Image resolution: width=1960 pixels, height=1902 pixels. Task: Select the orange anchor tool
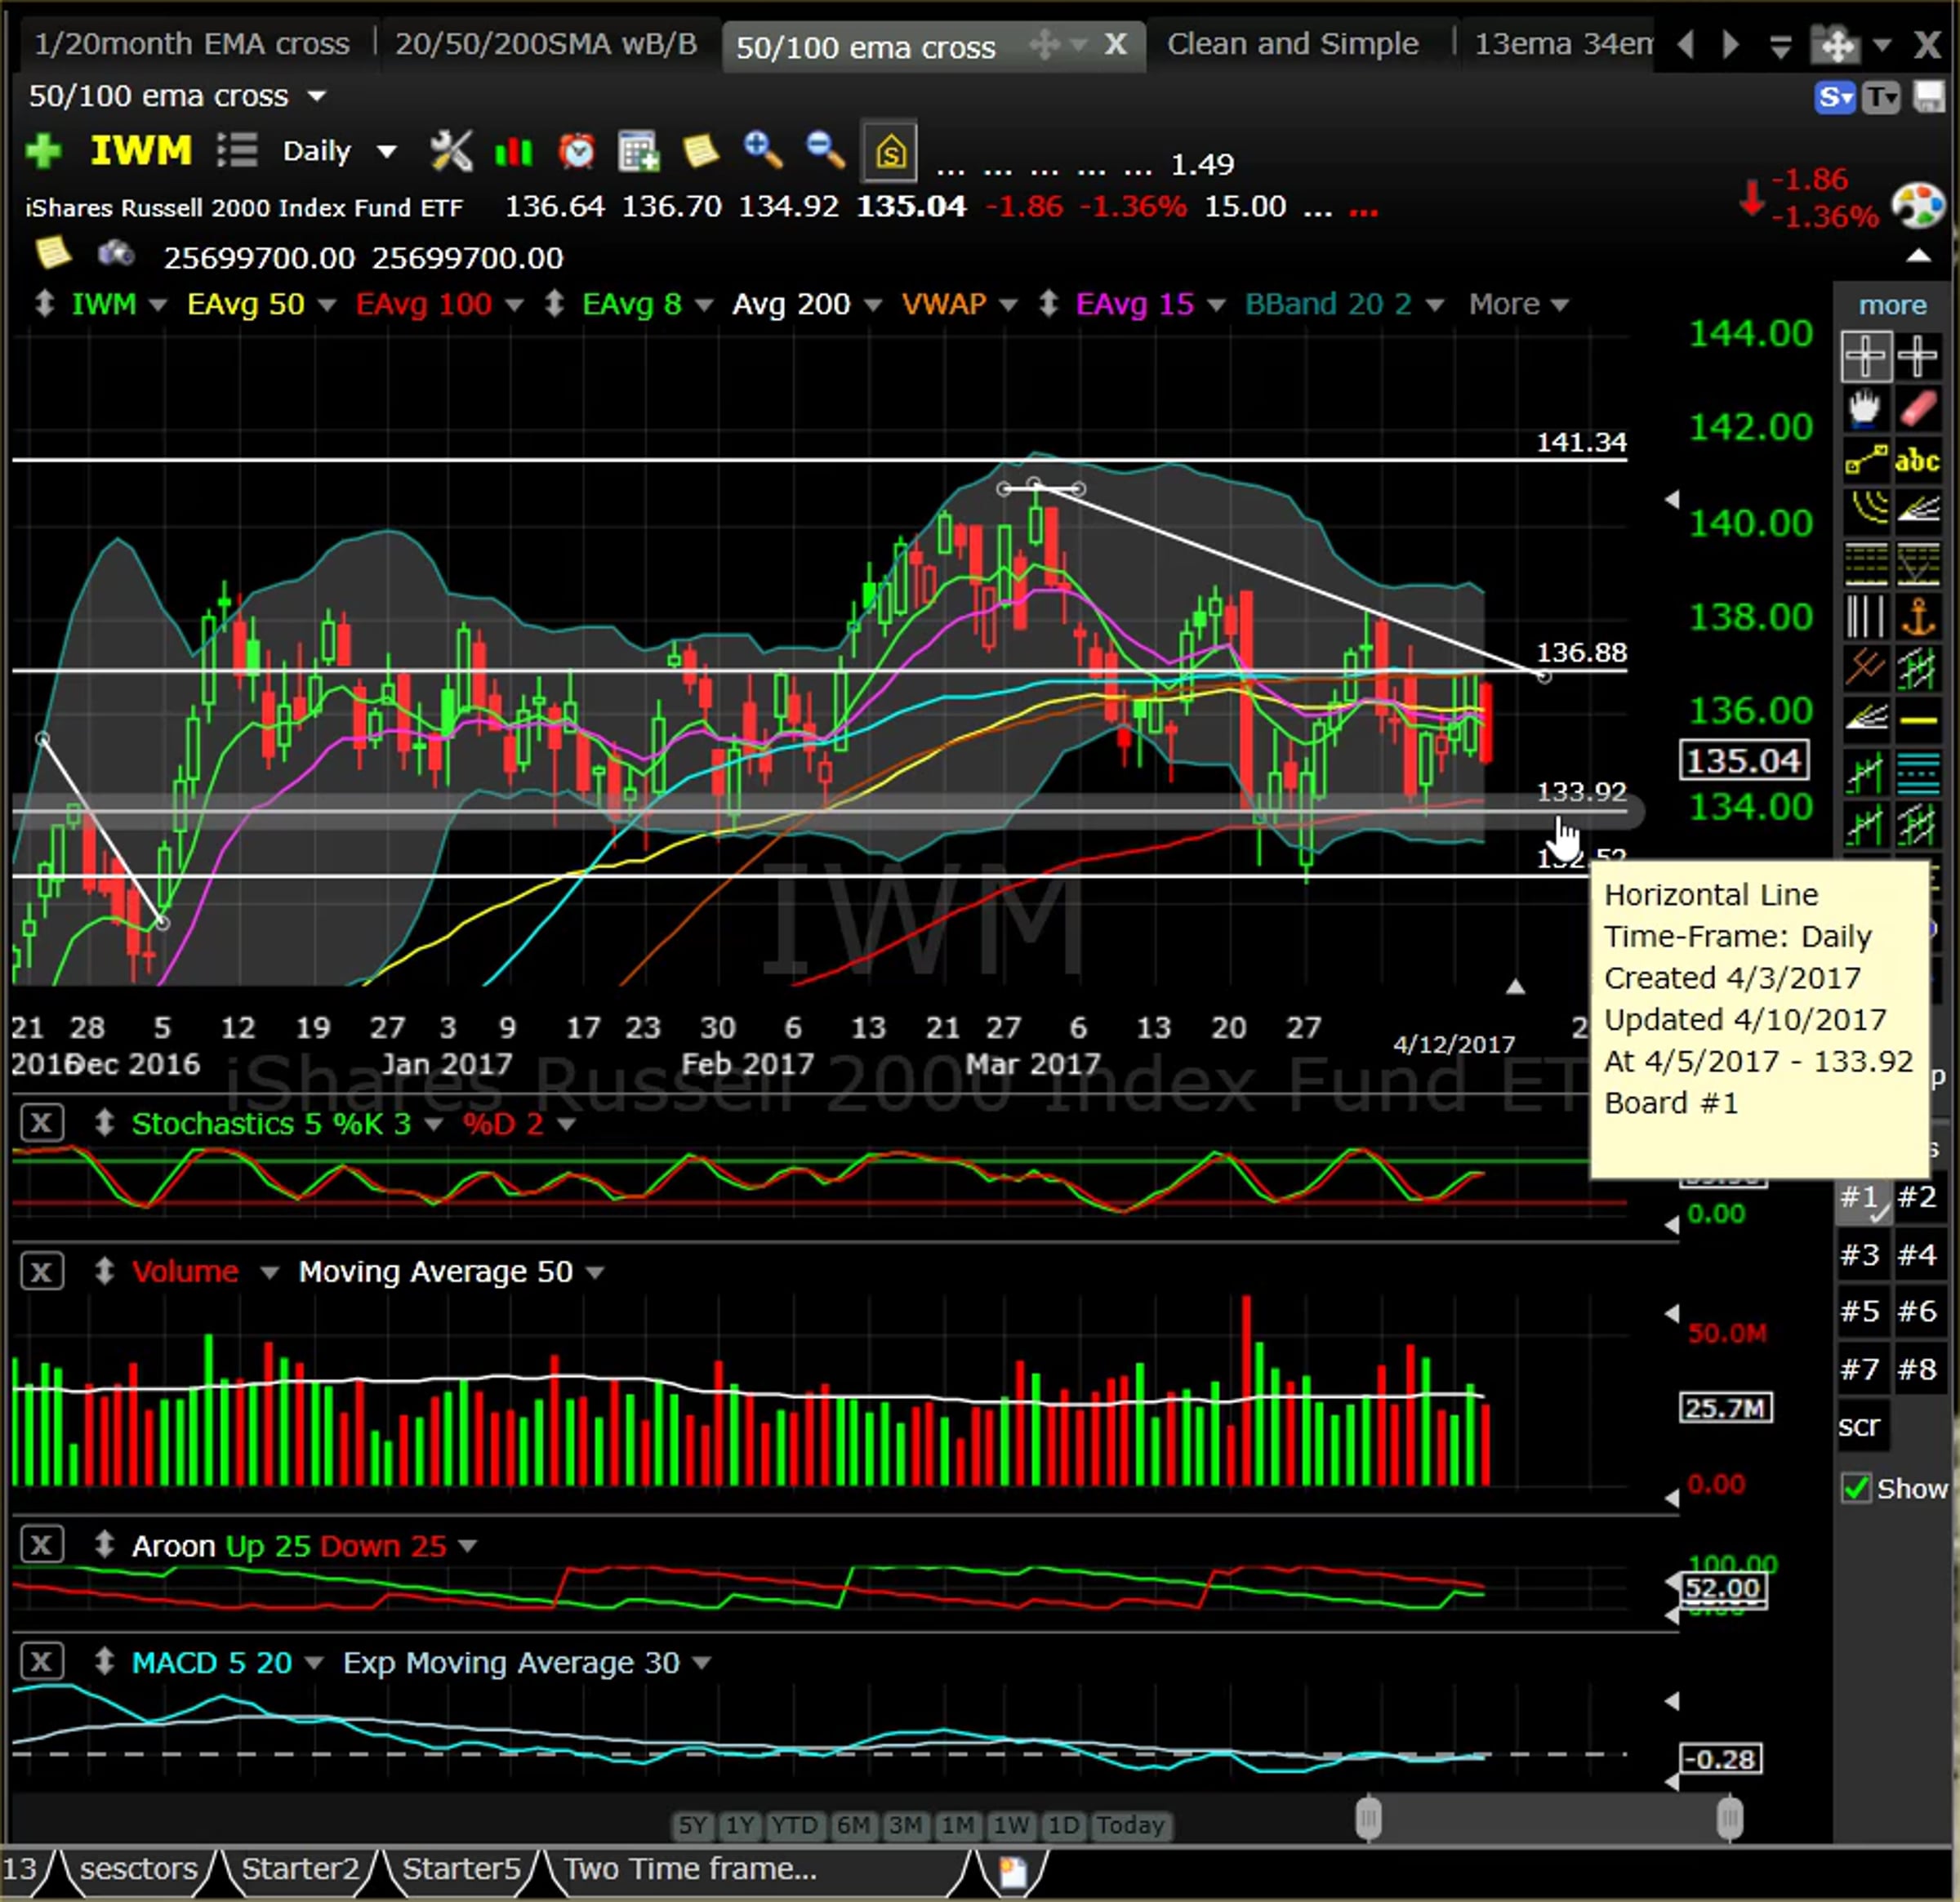coord(1918,616)
